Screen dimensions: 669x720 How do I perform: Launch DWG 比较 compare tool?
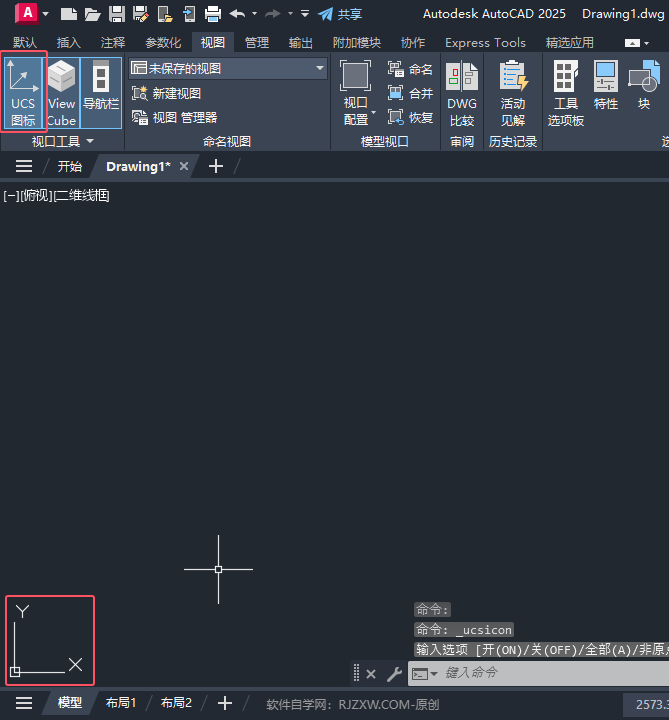(462, 93)
